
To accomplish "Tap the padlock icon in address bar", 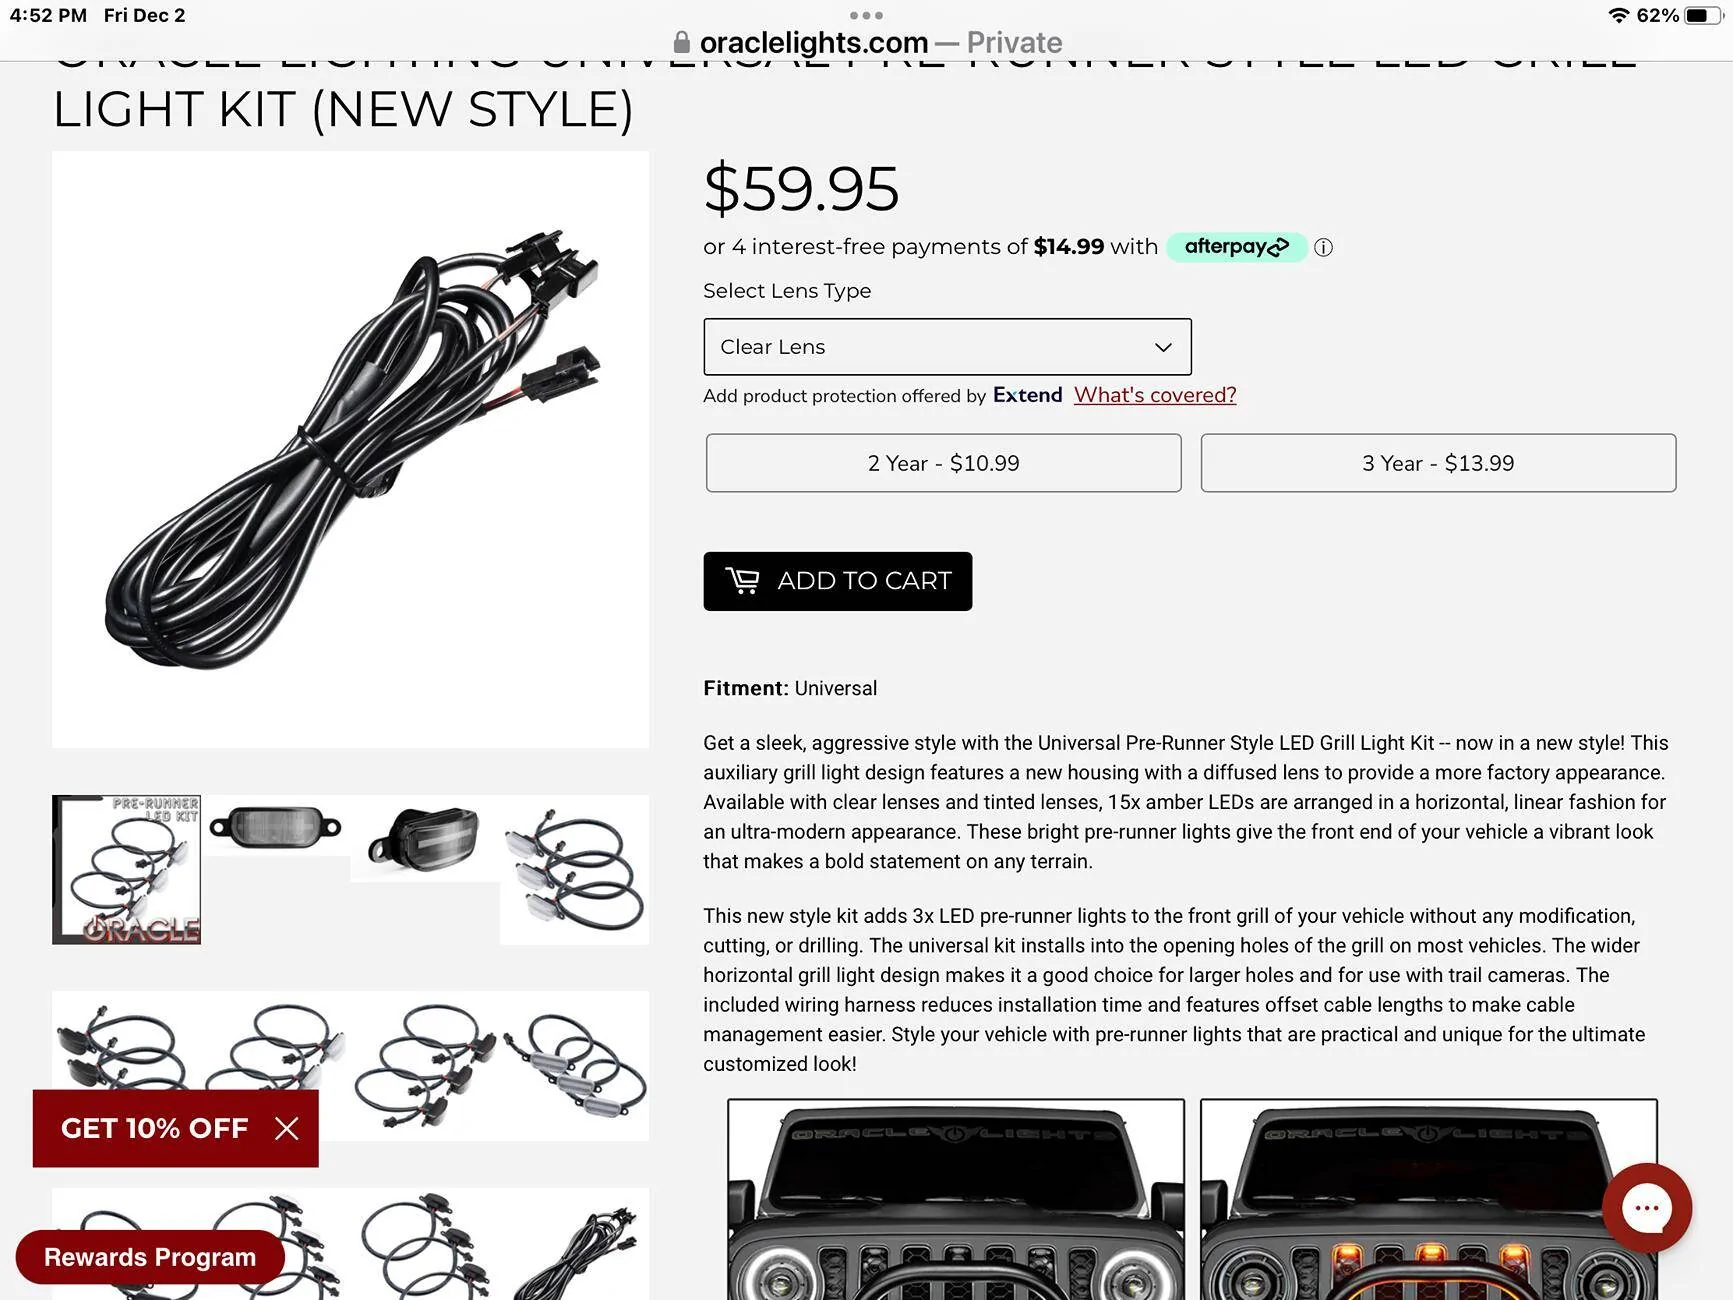I will tap(681, 42).
